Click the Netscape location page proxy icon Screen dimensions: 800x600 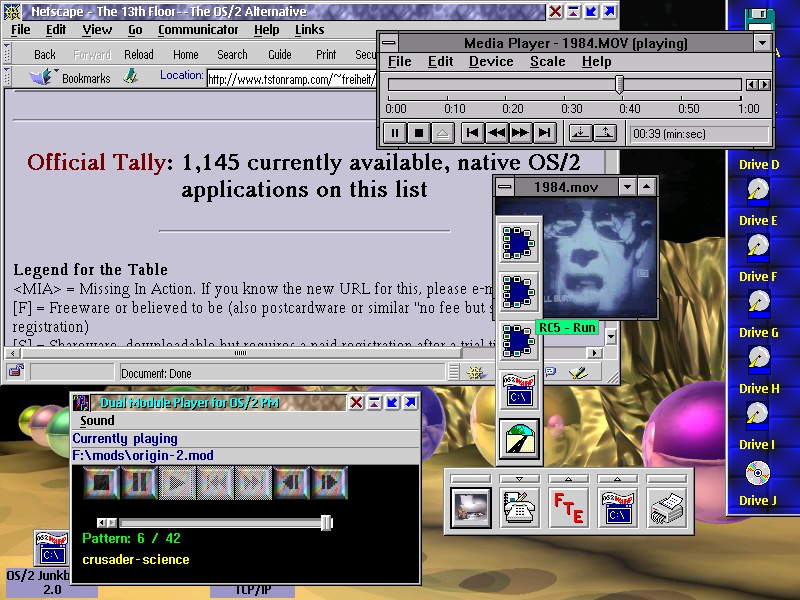(131, 77)
